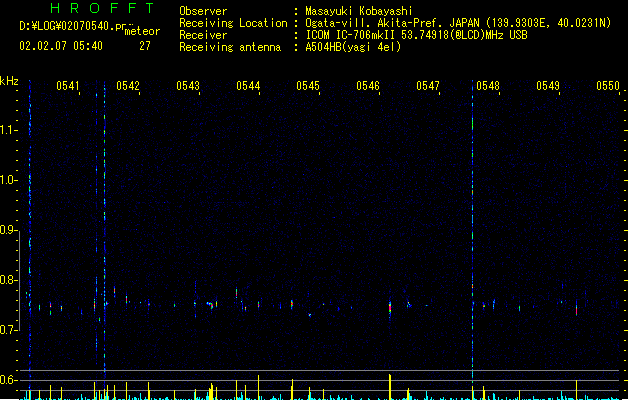Screen dimensions: 629x400
Task: Click the Receiving Location field label
Action: pyautogui.click(x=233, y=23)
